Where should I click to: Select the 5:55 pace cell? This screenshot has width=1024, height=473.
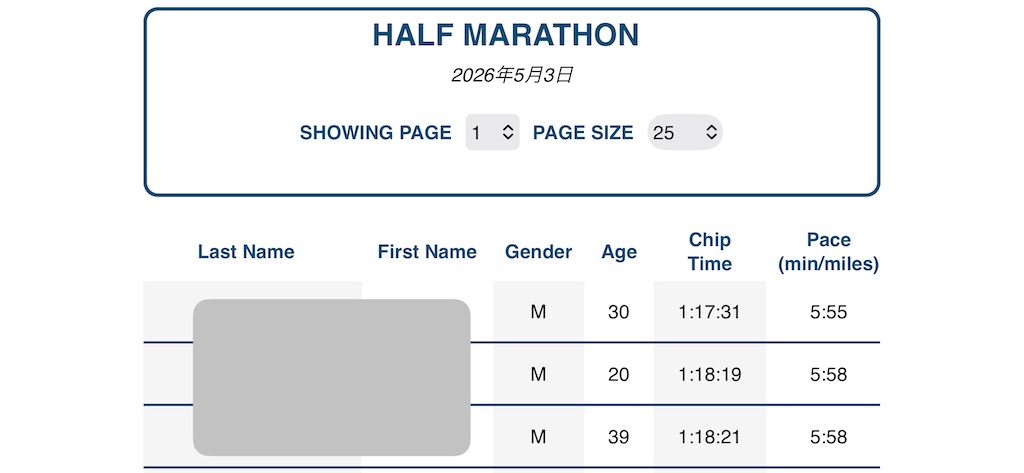coord(829,312)
